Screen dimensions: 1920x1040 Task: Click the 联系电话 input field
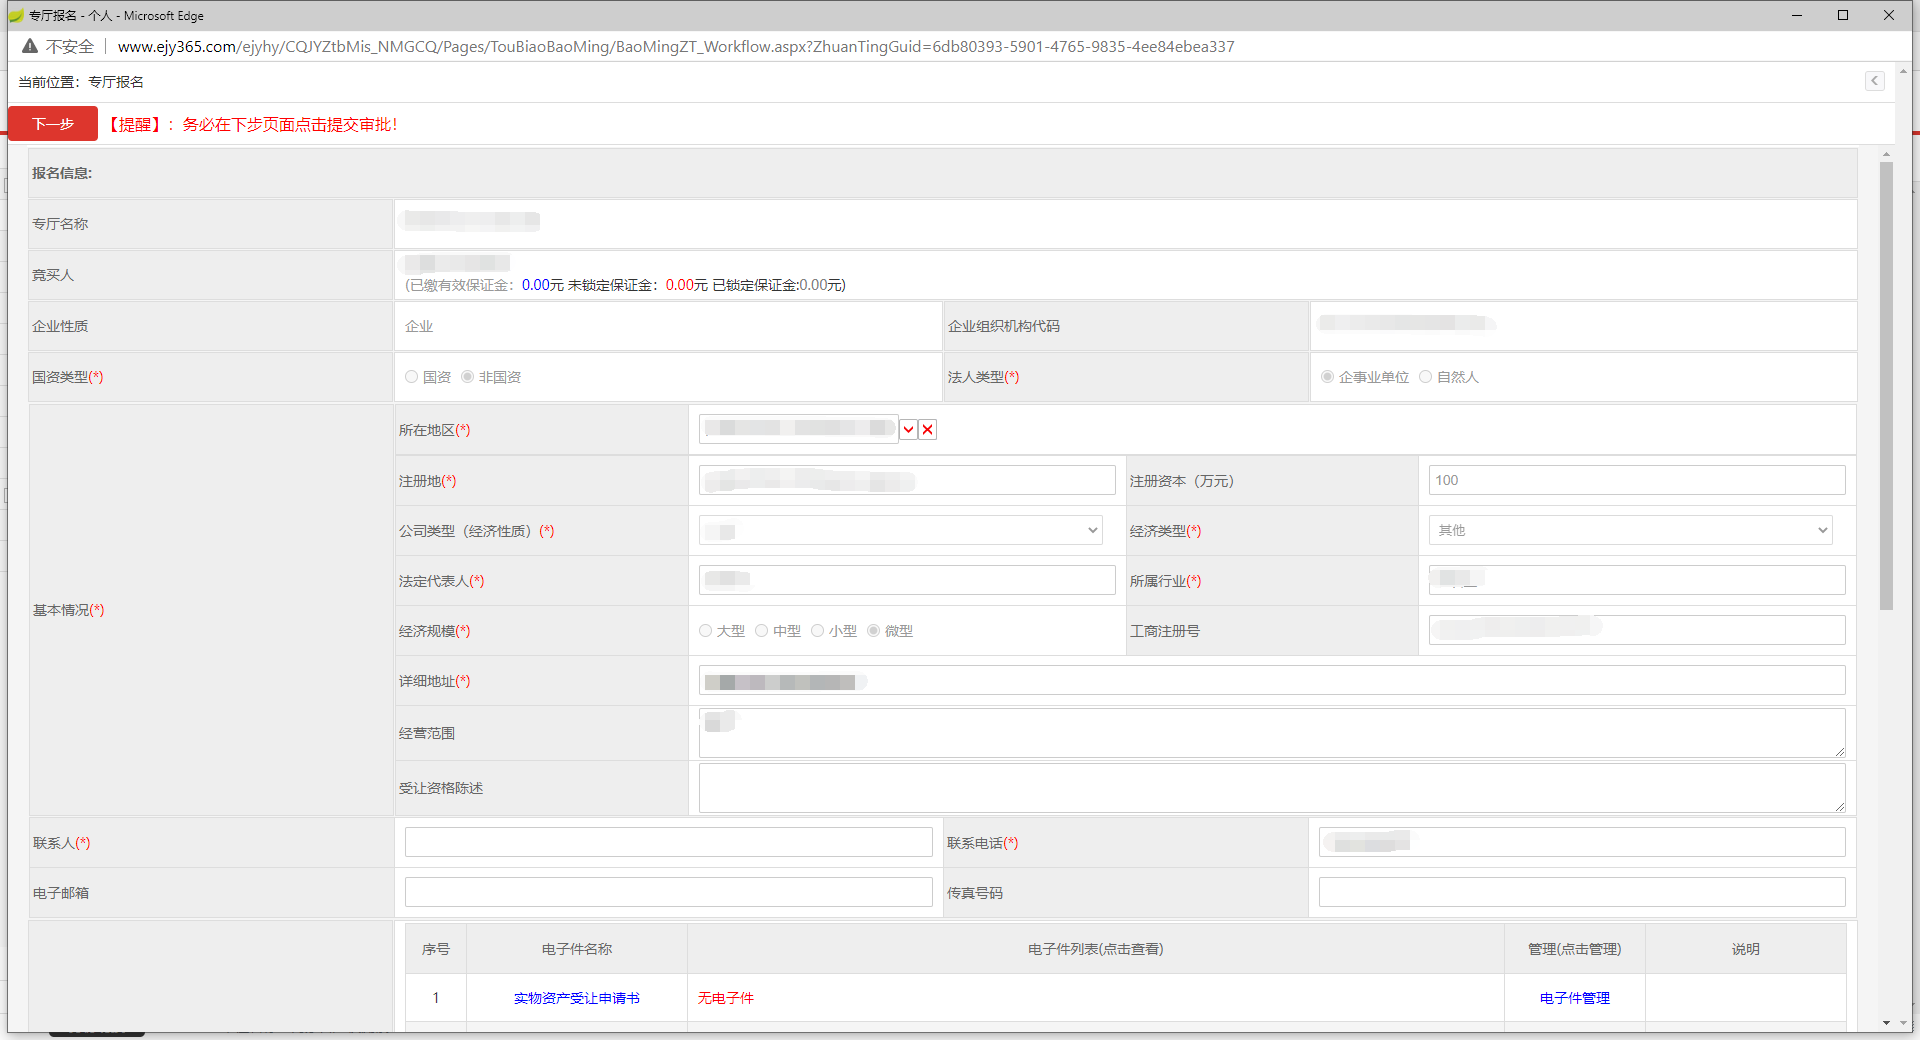click(x=1582, y=843)
